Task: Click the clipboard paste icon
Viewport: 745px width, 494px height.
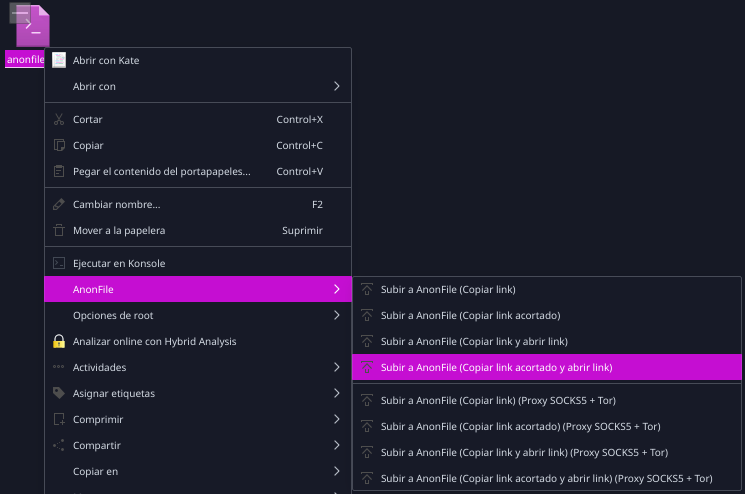Action: click(59, 171)
